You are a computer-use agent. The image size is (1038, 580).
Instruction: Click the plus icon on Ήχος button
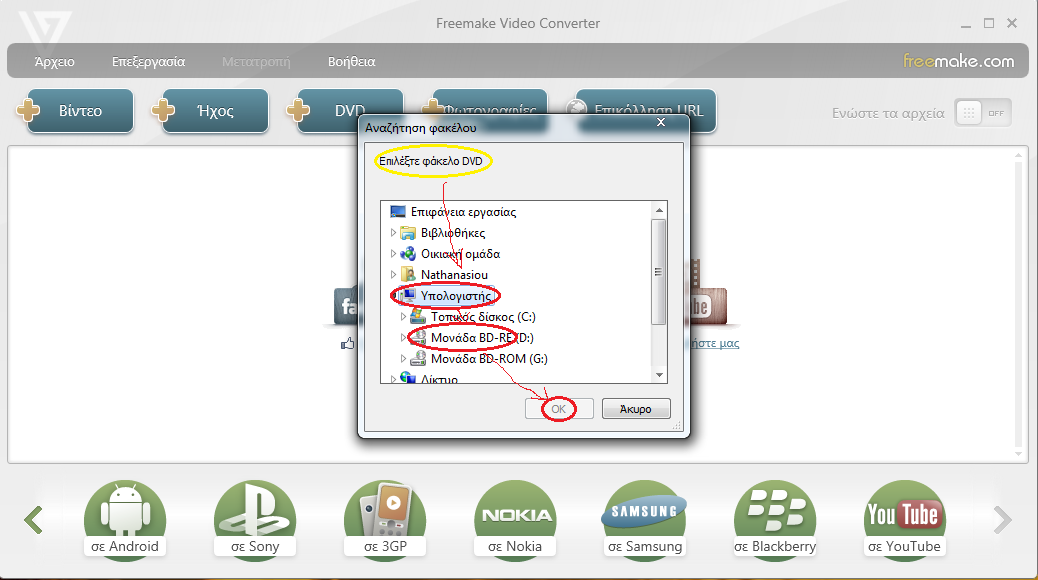coord(163,110)
